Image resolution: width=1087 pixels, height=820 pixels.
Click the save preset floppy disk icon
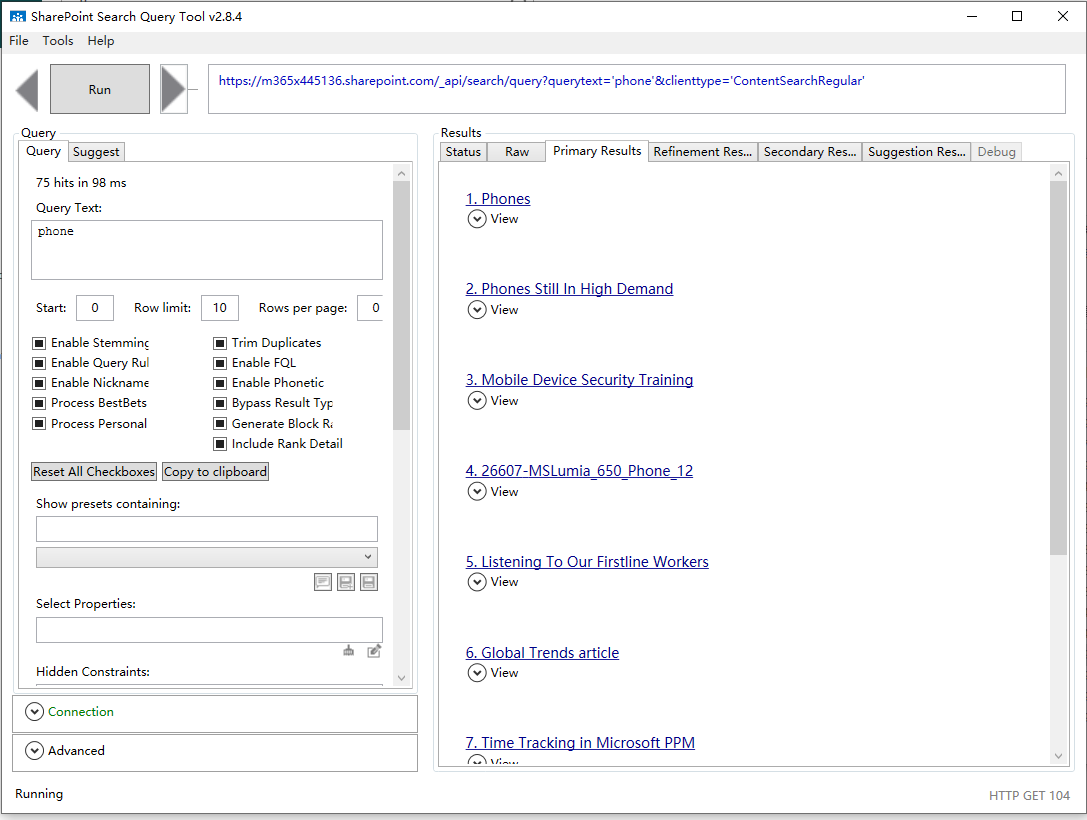(x=368, y=582)
